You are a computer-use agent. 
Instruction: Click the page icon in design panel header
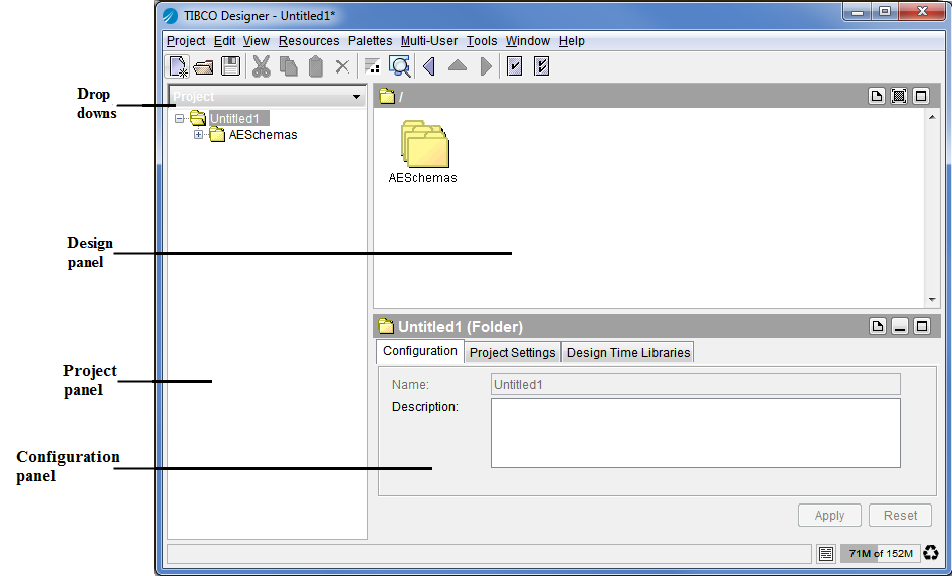coord(877,96)
